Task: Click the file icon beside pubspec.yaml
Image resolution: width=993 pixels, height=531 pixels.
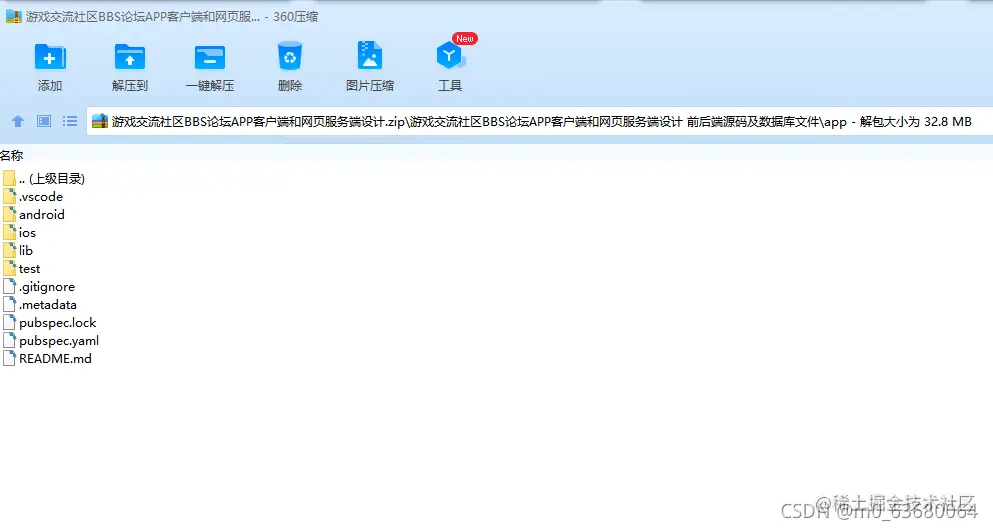Action: [x=9, y=340]
